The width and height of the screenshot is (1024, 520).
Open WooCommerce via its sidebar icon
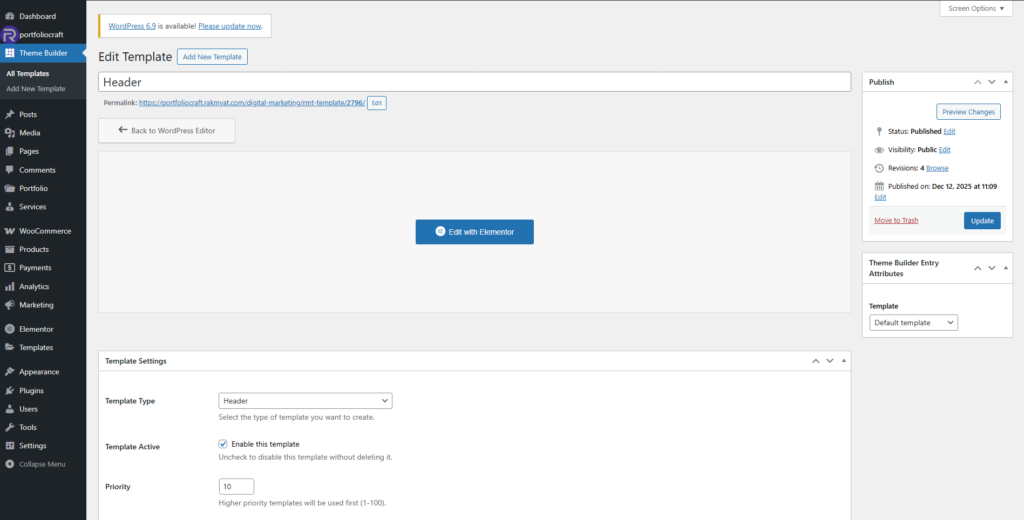coord(10,231)
